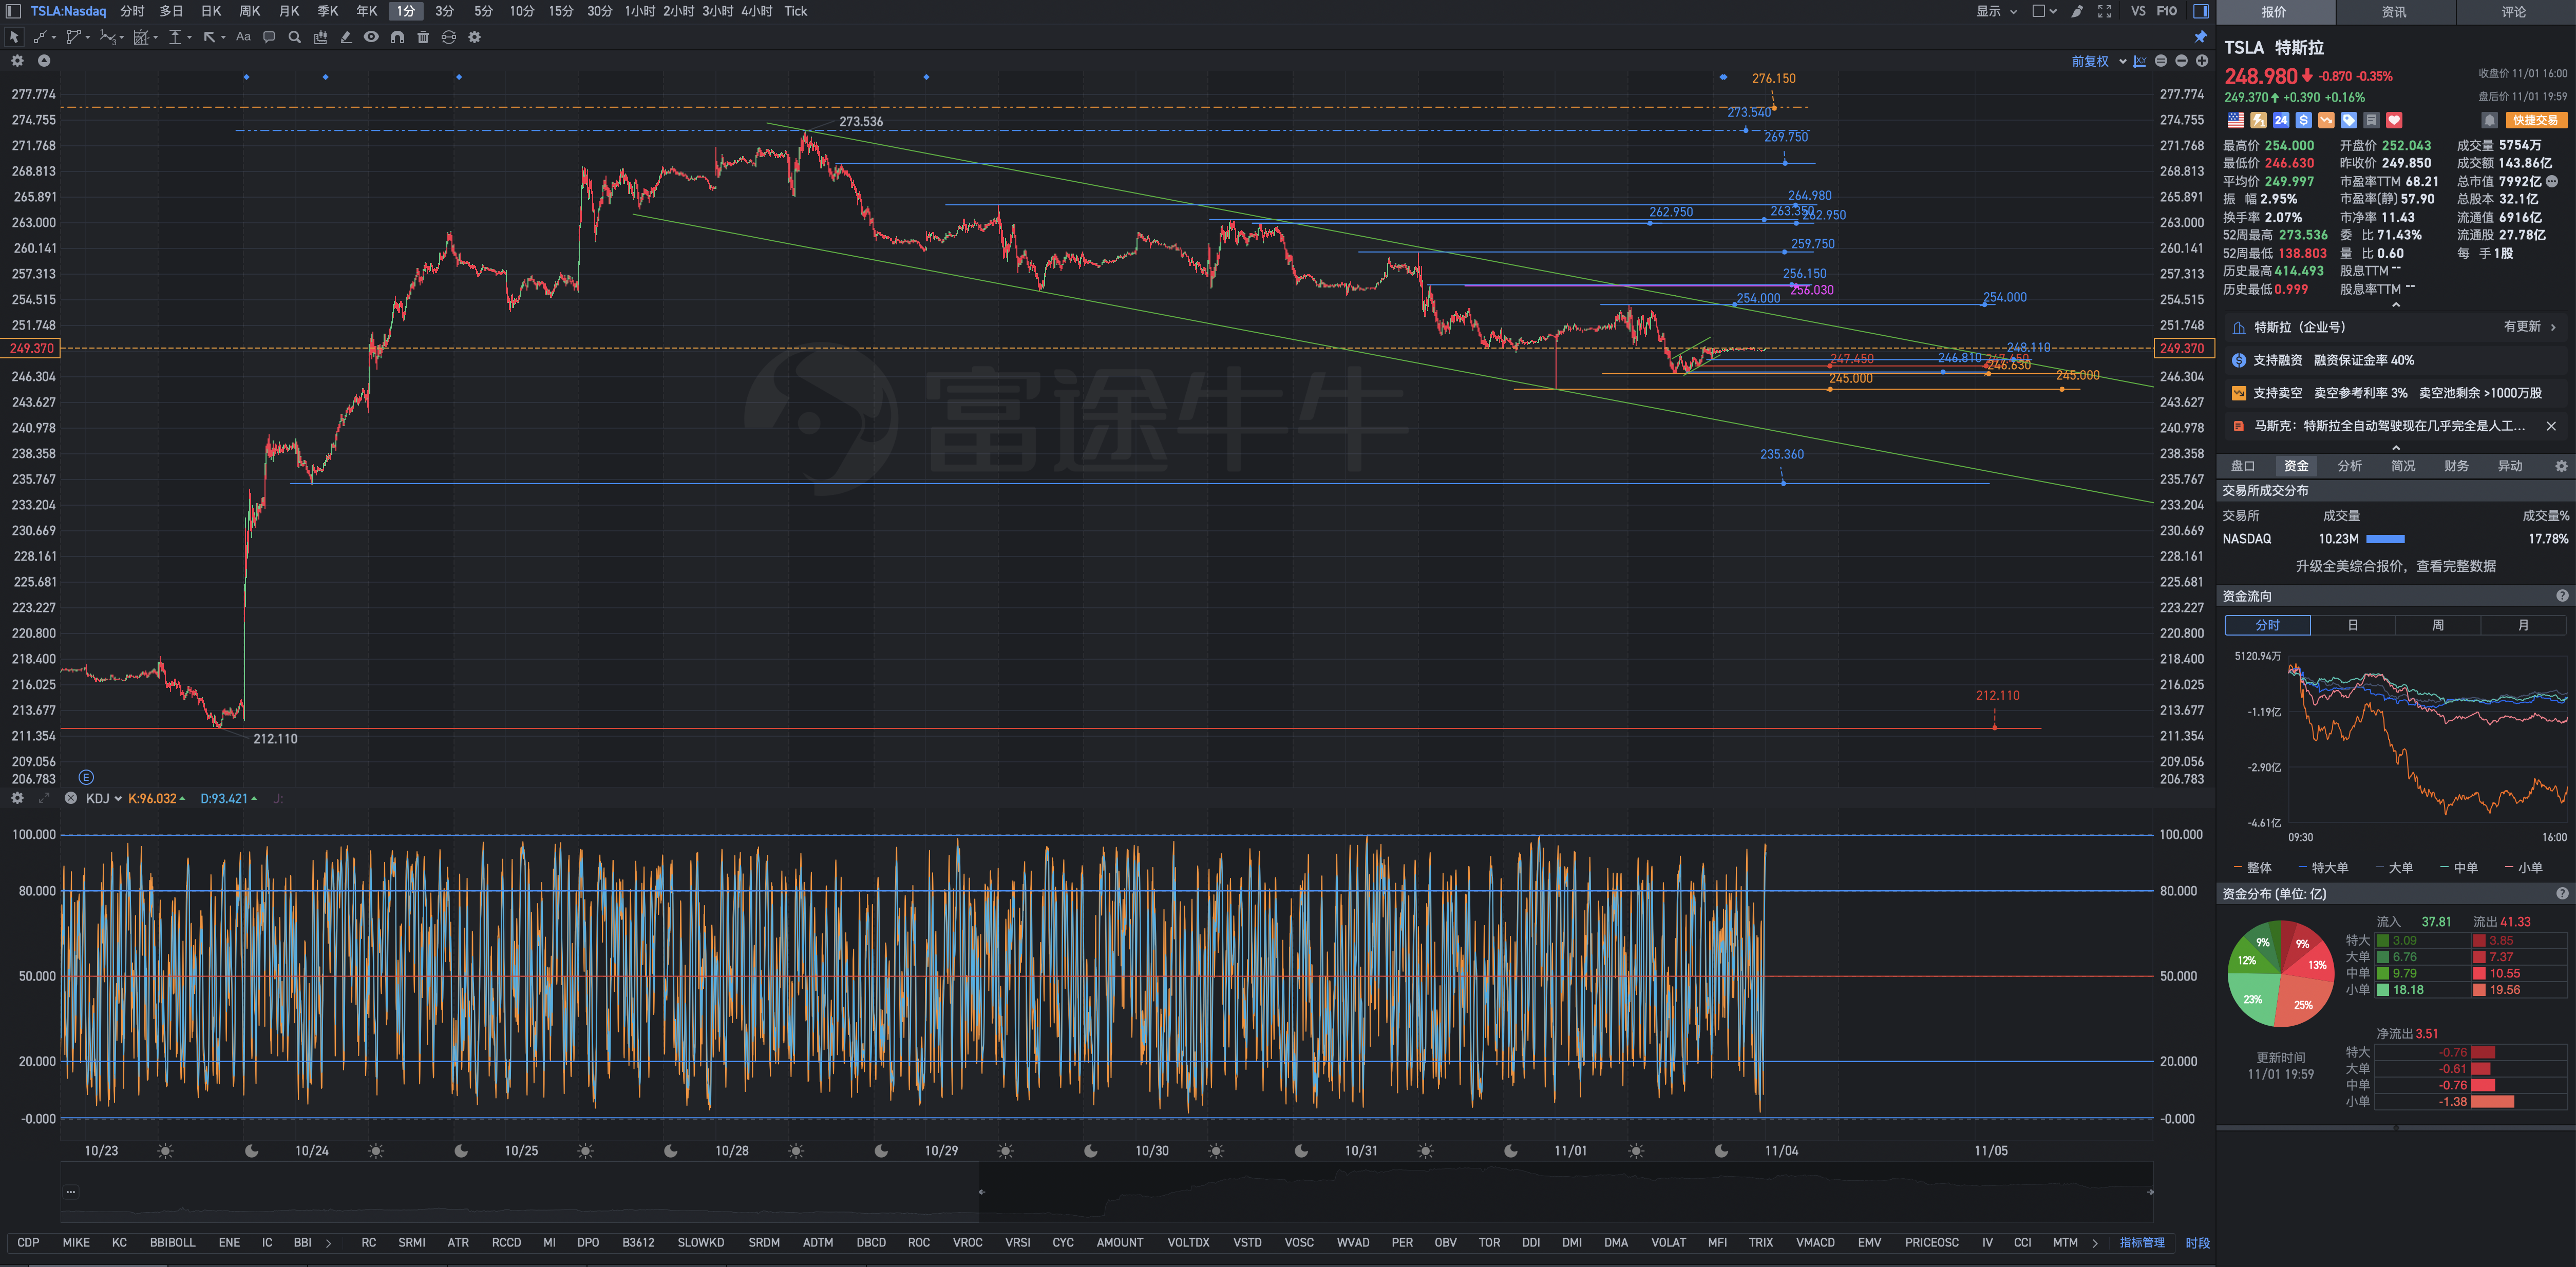This screenshot has height=1267, width=2576.
Task: Click 升级全美综合报价 upgrade link
Action: [2395, 566]
